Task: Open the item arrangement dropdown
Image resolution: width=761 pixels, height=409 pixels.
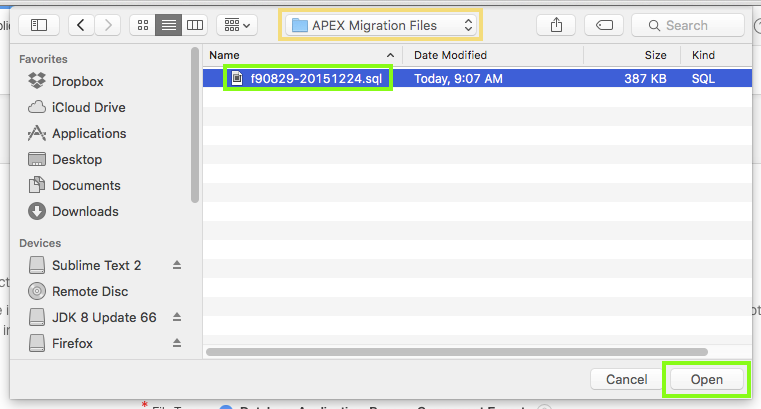Action: tap(236, 25)
